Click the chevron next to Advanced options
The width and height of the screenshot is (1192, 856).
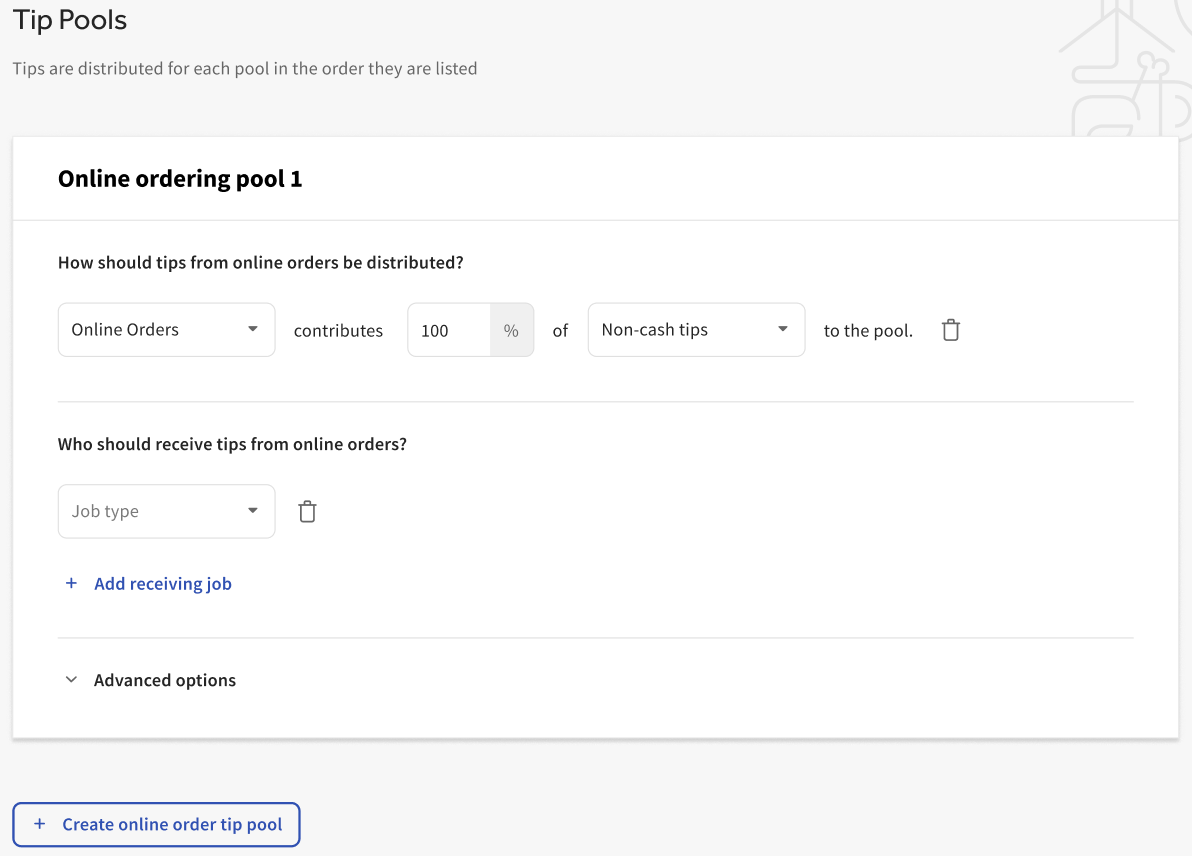pyautogui.click(x=71, y=679)
